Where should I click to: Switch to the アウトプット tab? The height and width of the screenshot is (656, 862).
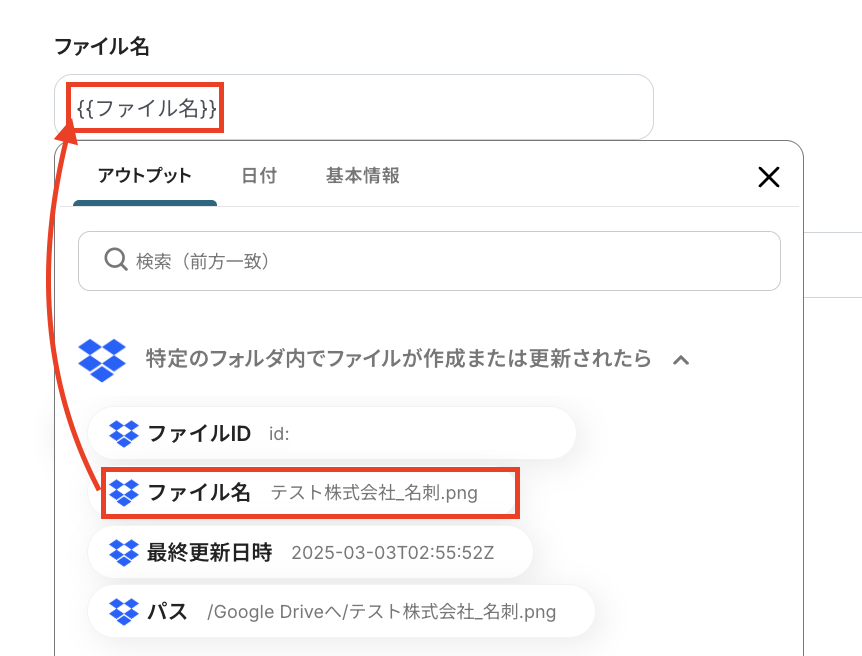pos(145,176)
